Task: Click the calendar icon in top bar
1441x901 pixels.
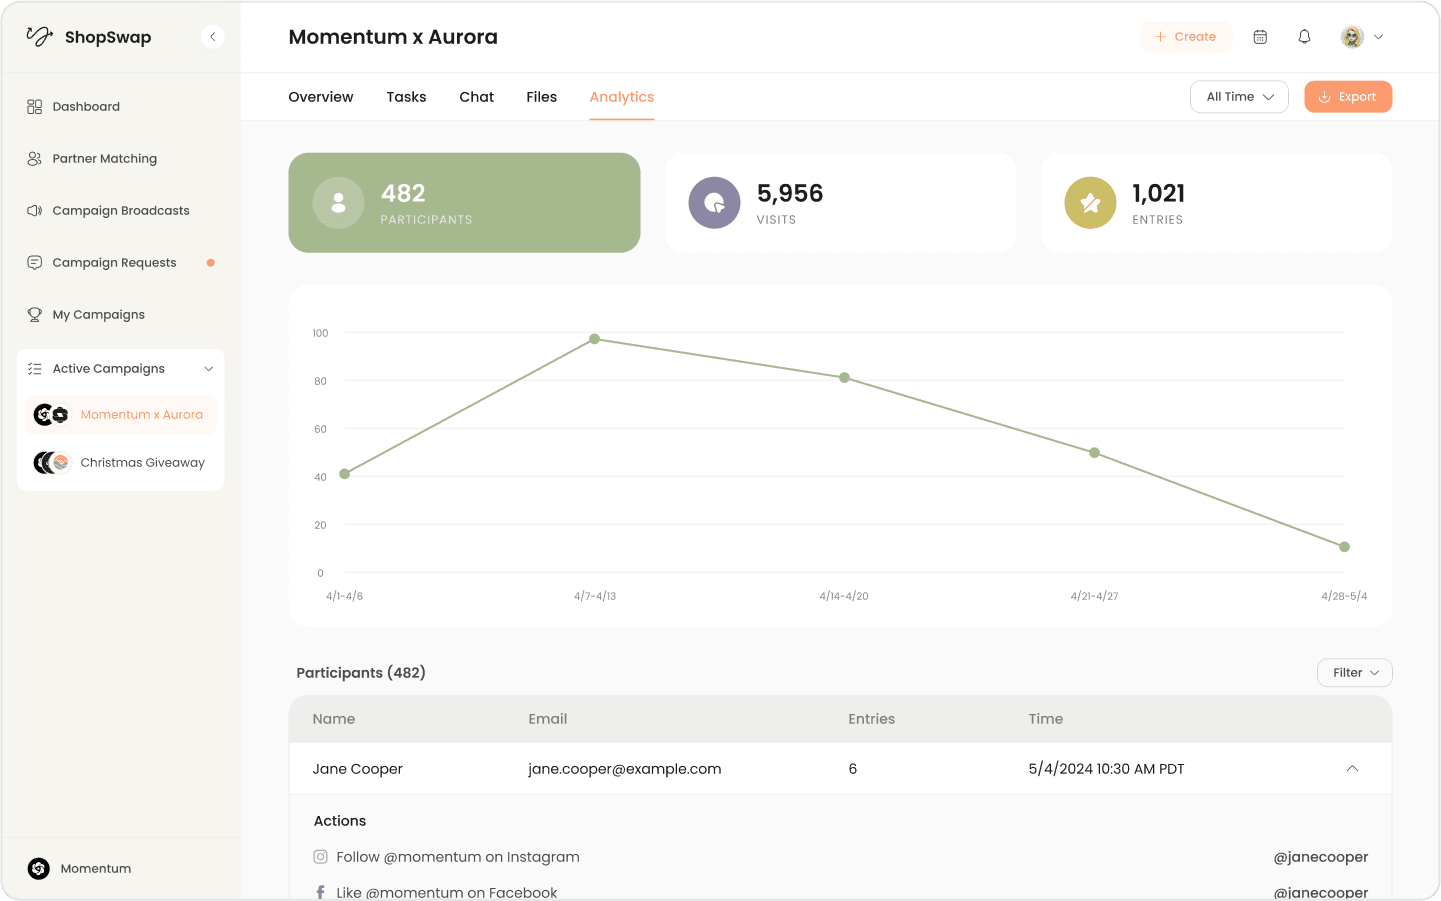Action: (x=1260, y=37)
